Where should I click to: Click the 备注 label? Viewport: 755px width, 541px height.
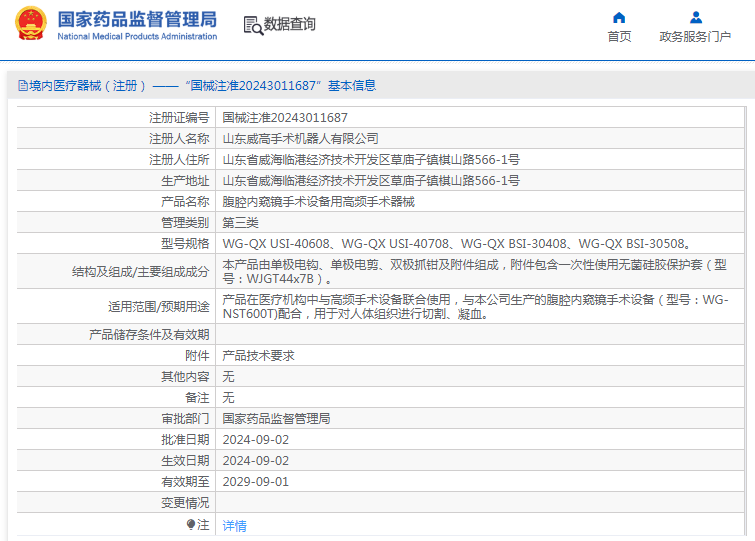[x=197, y=398]
